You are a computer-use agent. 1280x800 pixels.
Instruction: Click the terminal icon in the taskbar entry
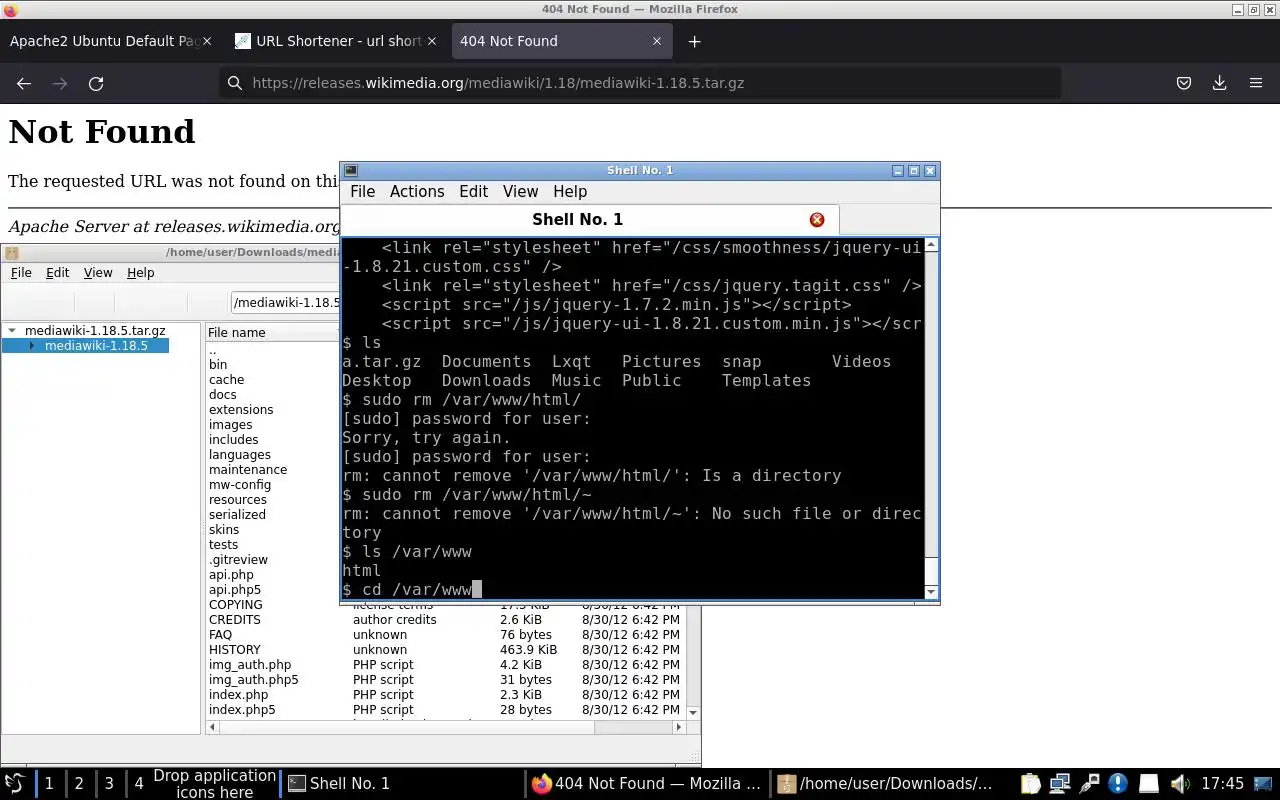297,784
